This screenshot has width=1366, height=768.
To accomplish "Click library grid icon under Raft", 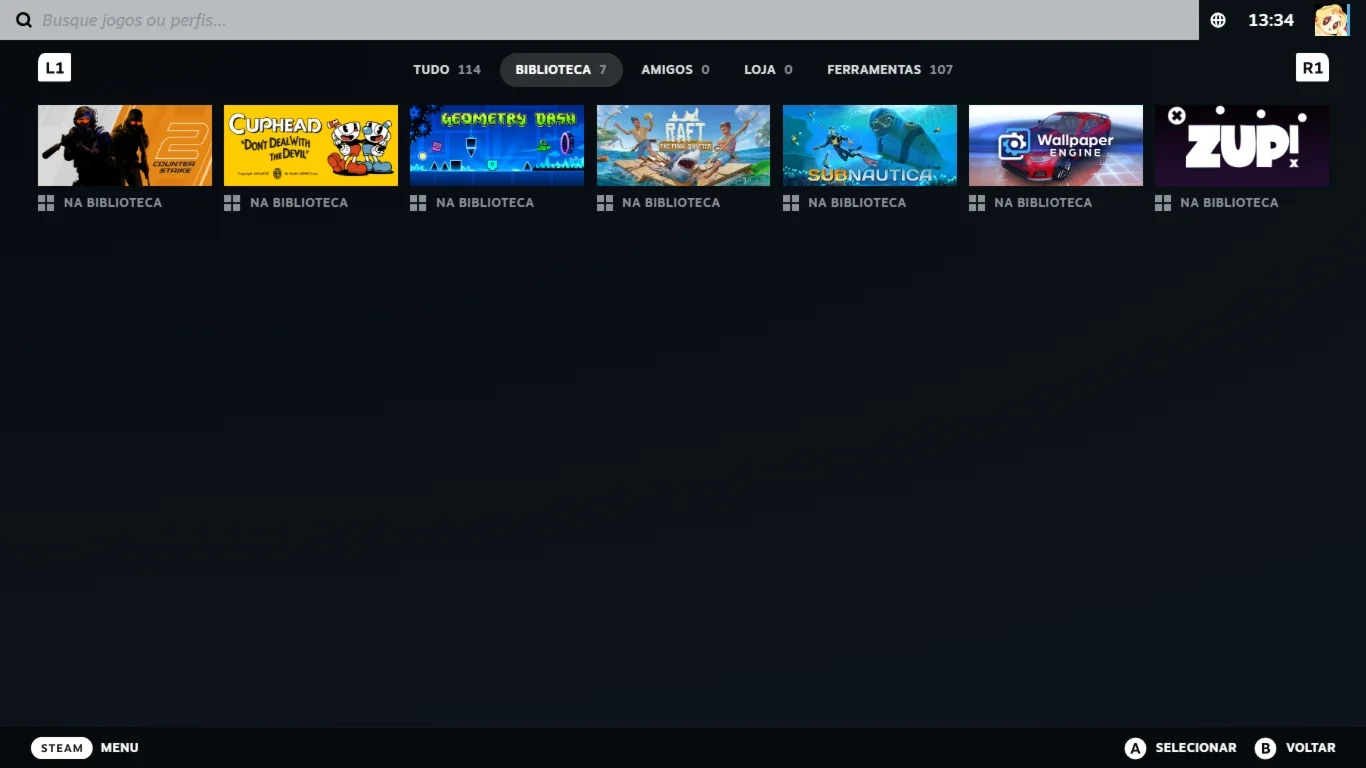I will 605,203.
